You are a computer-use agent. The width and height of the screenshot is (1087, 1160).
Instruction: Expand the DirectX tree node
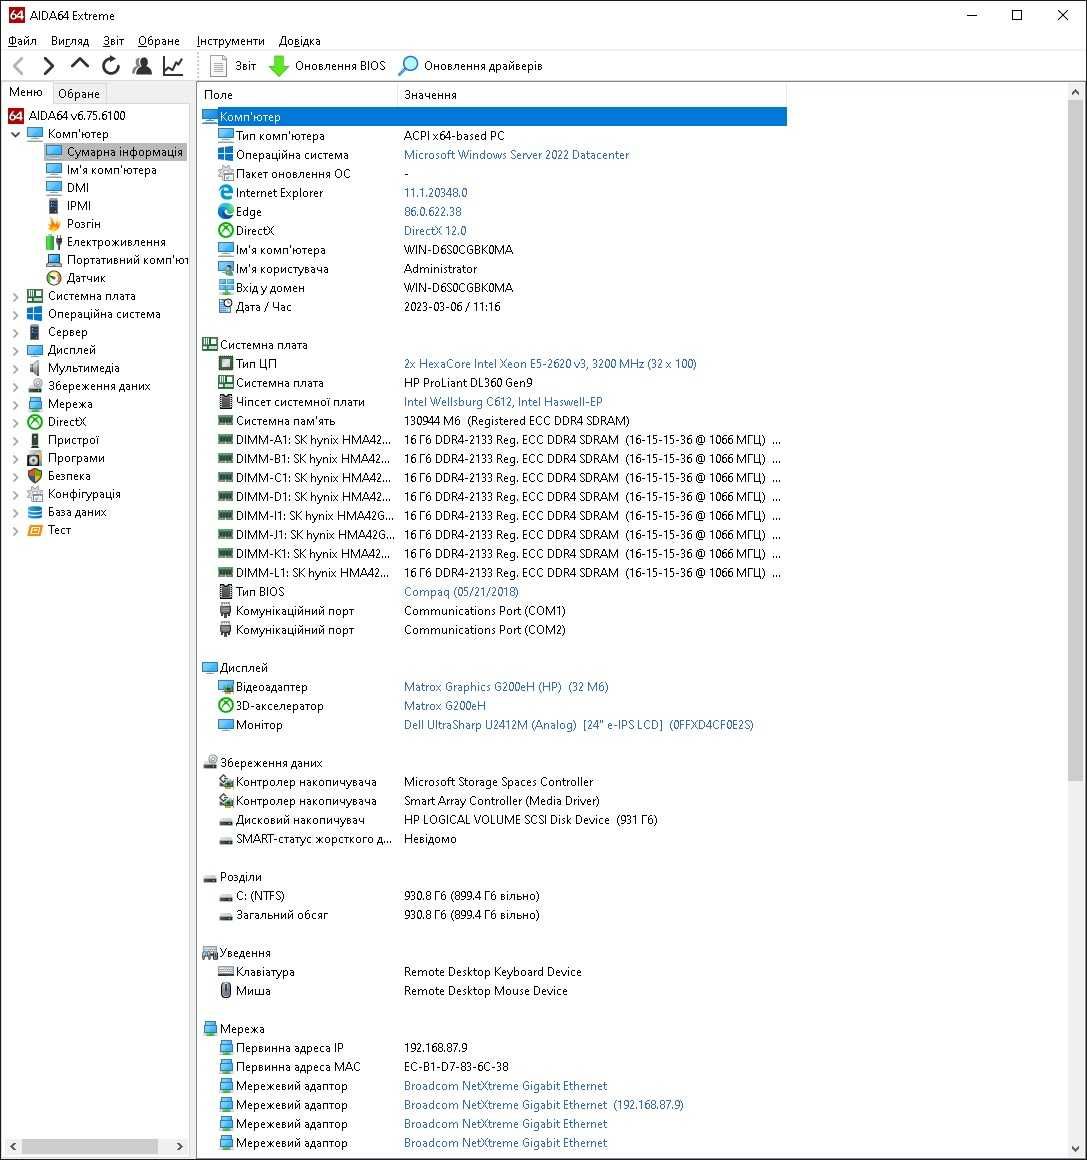(16, 422)
